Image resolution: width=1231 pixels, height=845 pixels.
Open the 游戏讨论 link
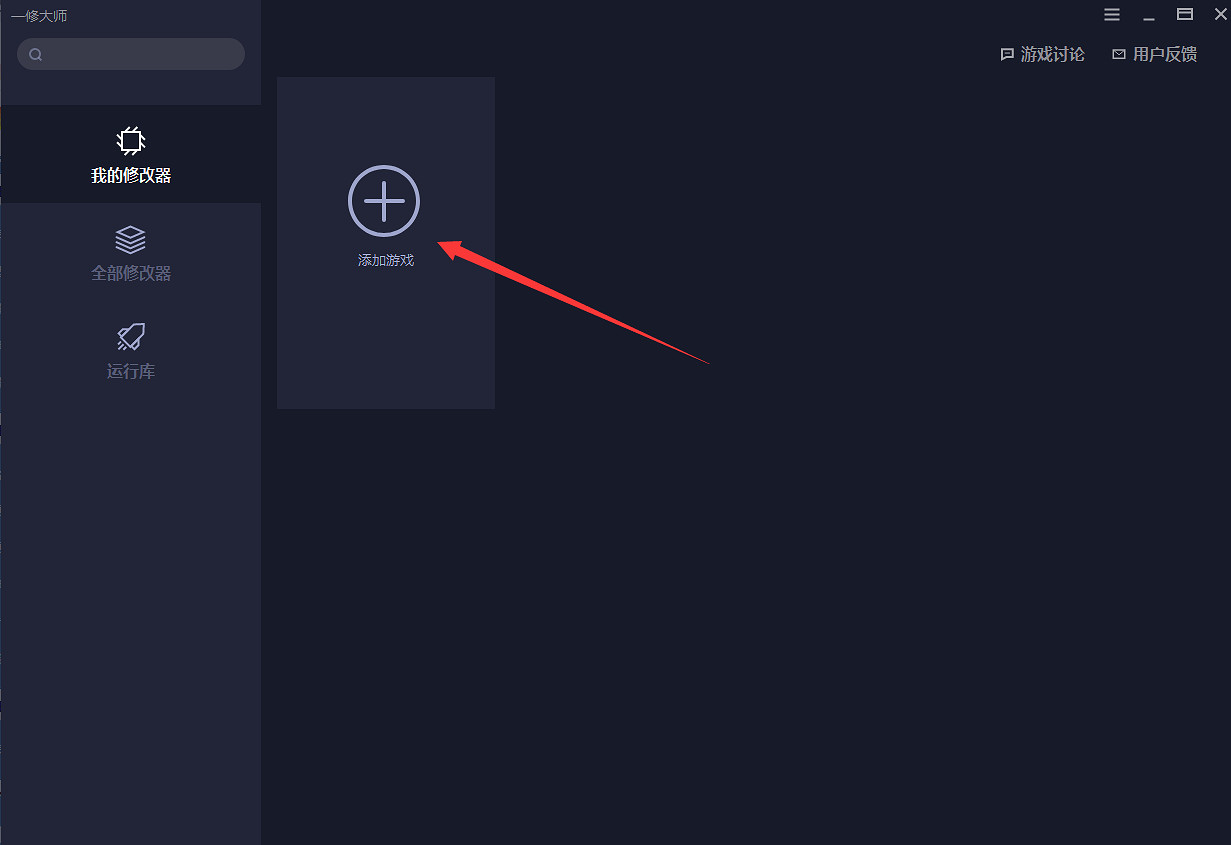point(1052,55)
